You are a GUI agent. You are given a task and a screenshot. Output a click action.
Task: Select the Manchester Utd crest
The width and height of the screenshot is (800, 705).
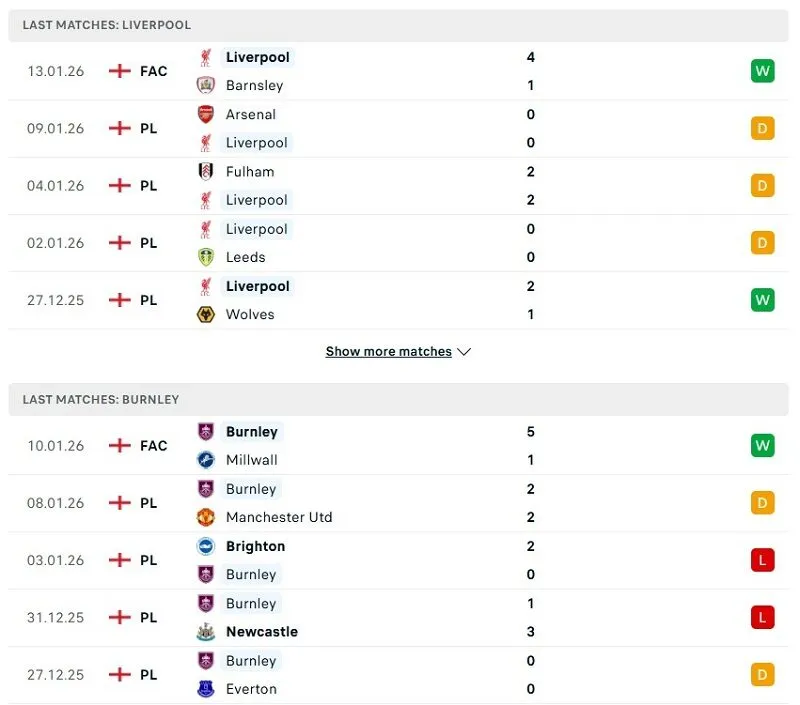pyautogui.click(x=206, y=517)
